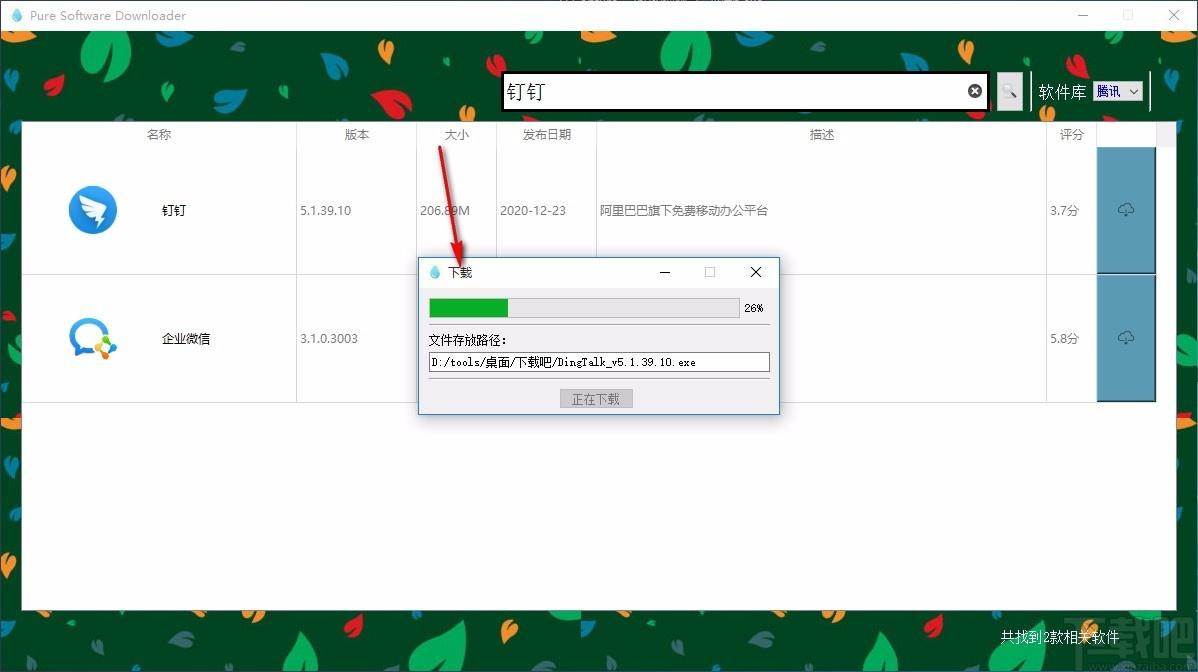Click the 正在下载 button

(x=596, y=399)
